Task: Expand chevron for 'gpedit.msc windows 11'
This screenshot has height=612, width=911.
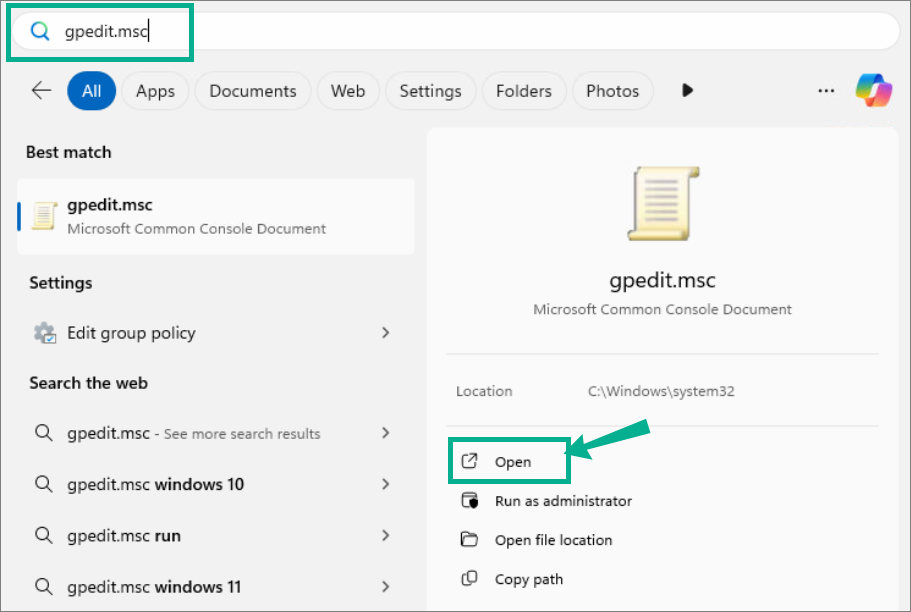Action: [385, 586]
